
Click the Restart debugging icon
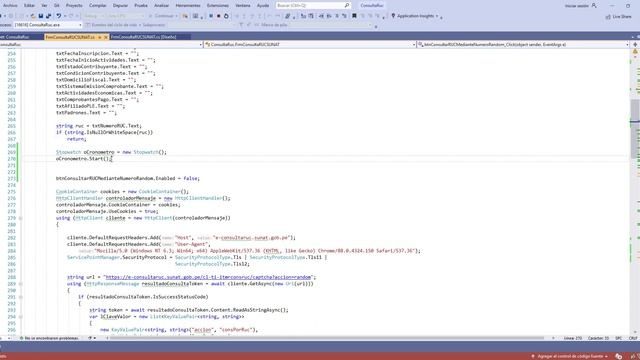point(226,16)
